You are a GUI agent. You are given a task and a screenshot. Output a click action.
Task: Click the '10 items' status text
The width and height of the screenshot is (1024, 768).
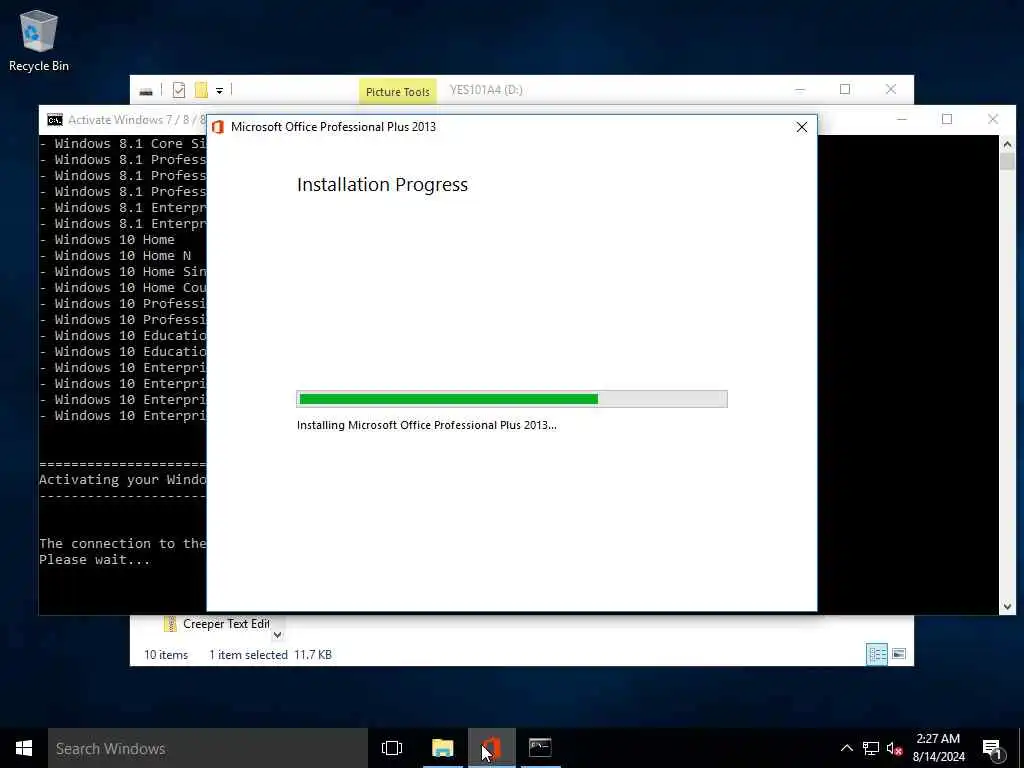166,655
